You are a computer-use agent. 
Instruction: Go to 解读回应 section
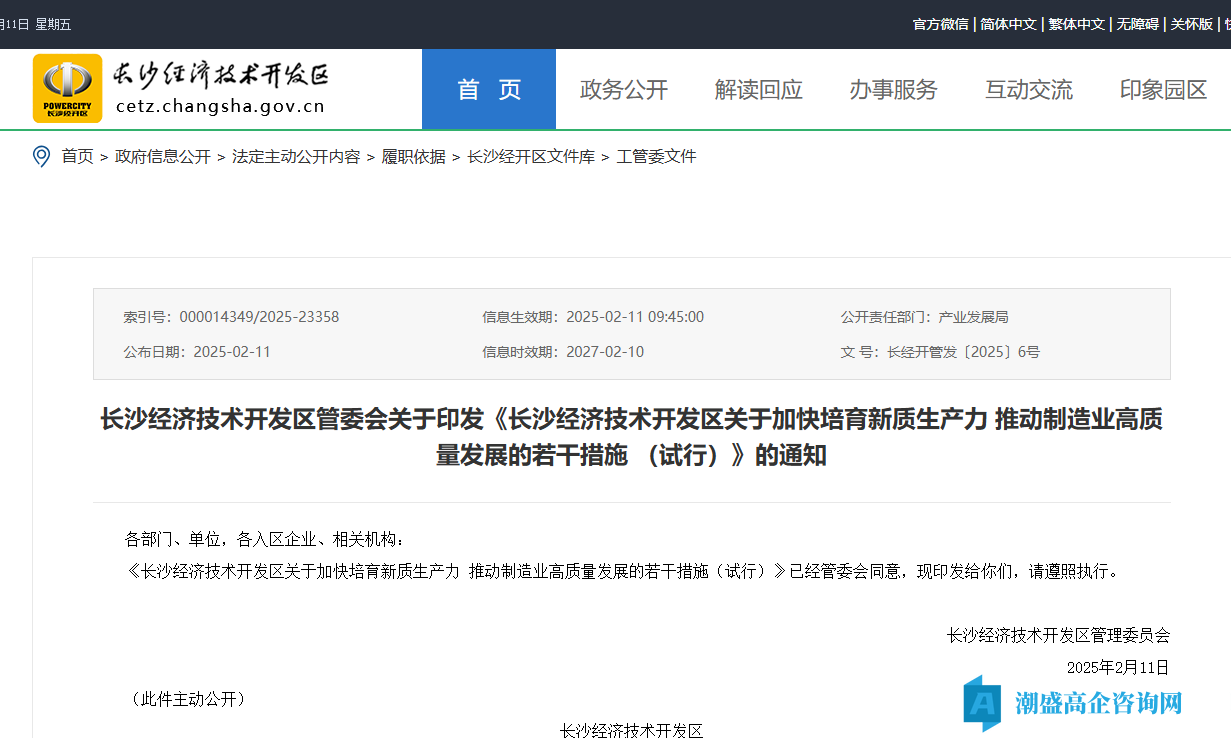(x=758, y=90)
